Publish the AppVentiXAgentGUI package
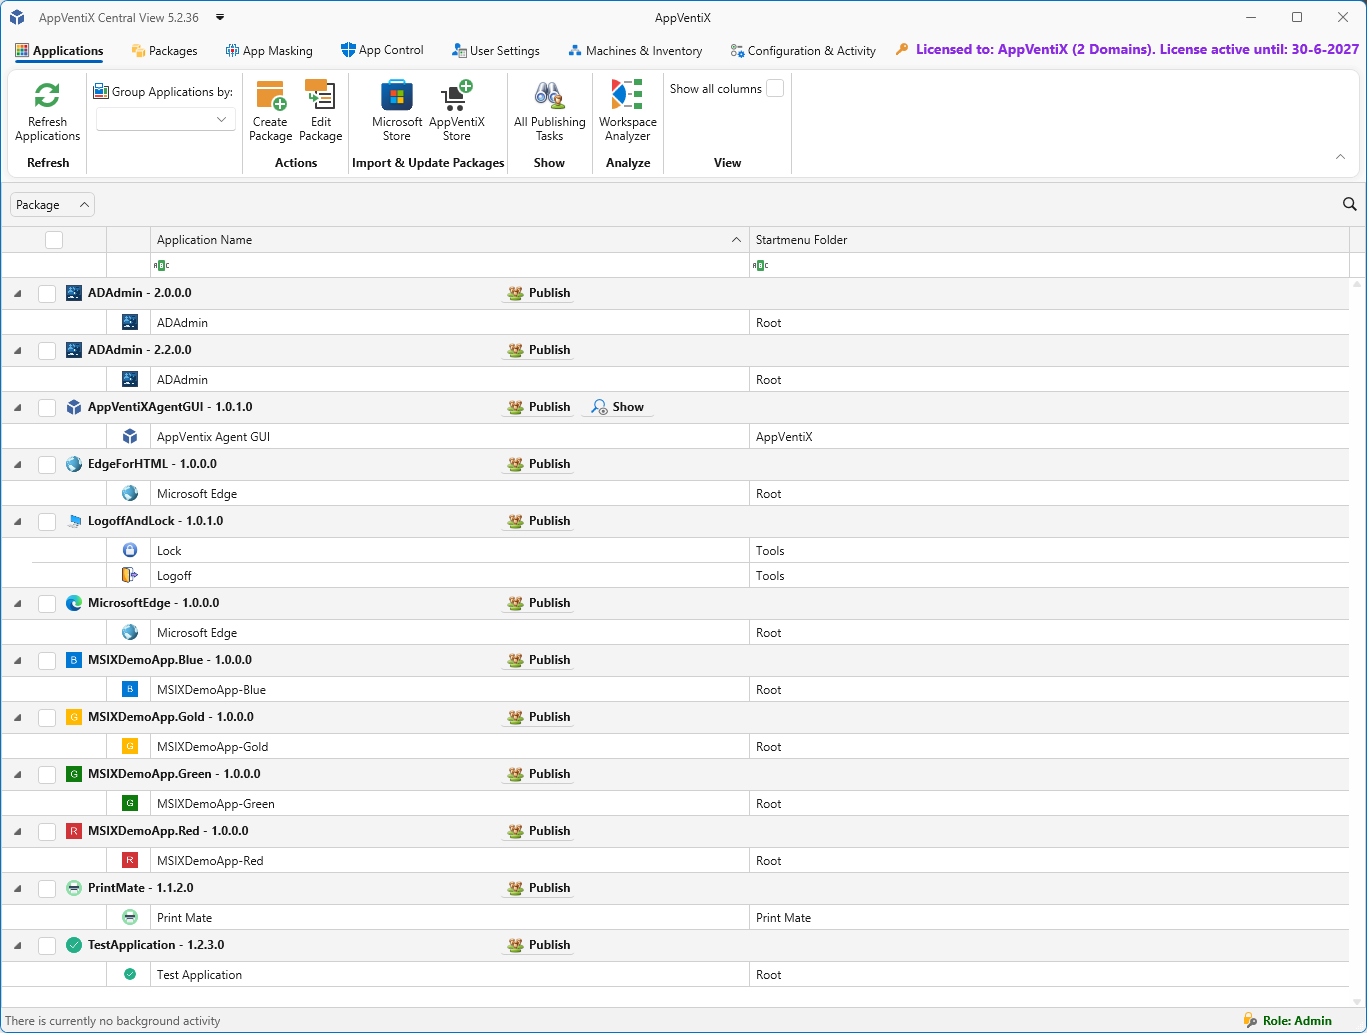The width and height of the screenshot is (1367, 1033). 538,407
